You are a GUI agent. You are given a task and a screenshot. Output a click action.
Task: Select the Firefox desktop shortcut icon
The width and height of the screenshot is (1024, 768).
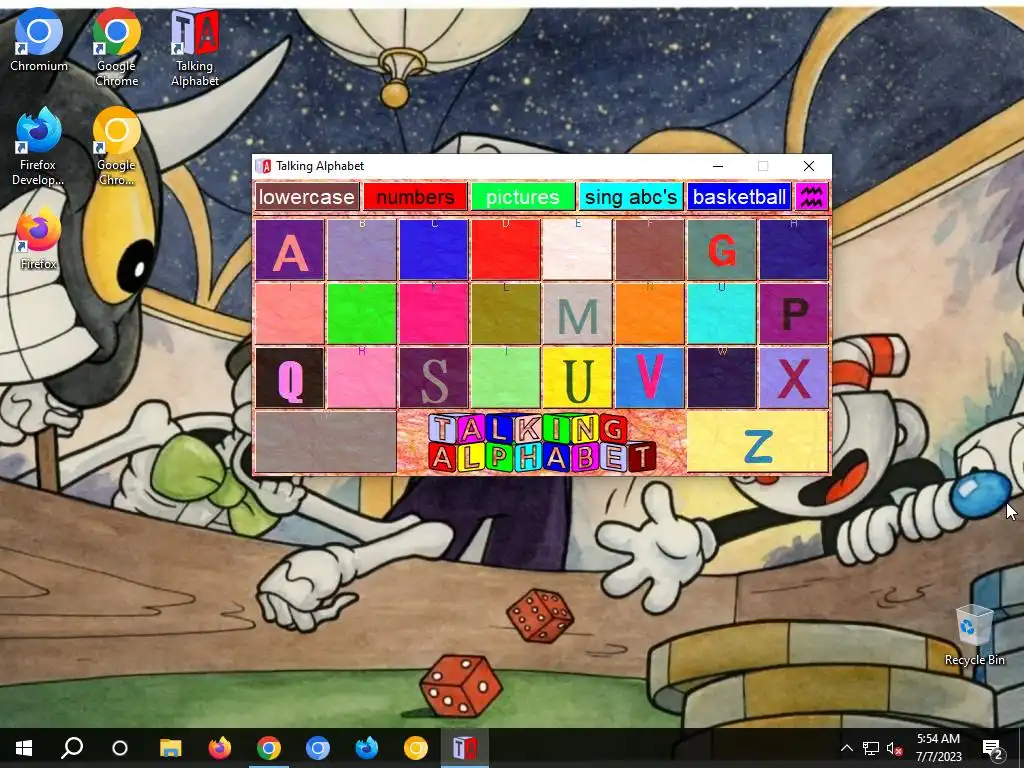(x=39, y=239)
